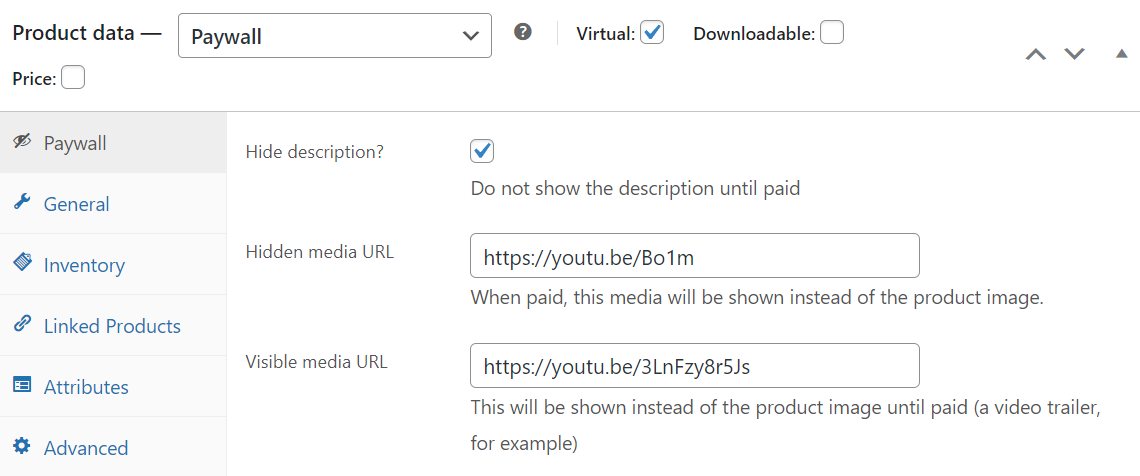Open the help question mark tooltip
This screenshot has height=476, width=1140.
pyautogui.click(x=523, y=33)
